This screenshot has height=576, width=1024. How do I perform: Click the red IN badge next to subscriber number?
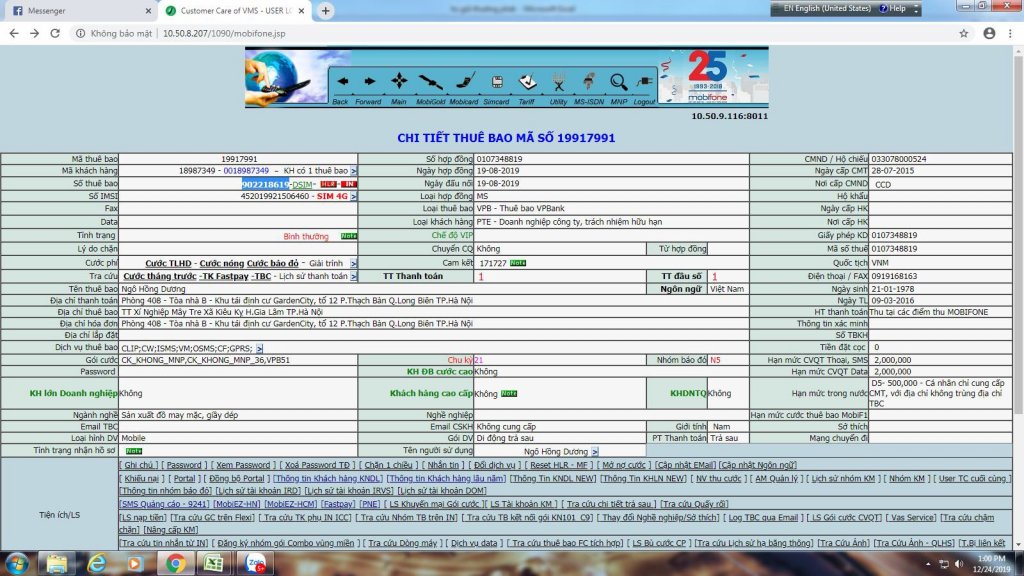point(349,185)
